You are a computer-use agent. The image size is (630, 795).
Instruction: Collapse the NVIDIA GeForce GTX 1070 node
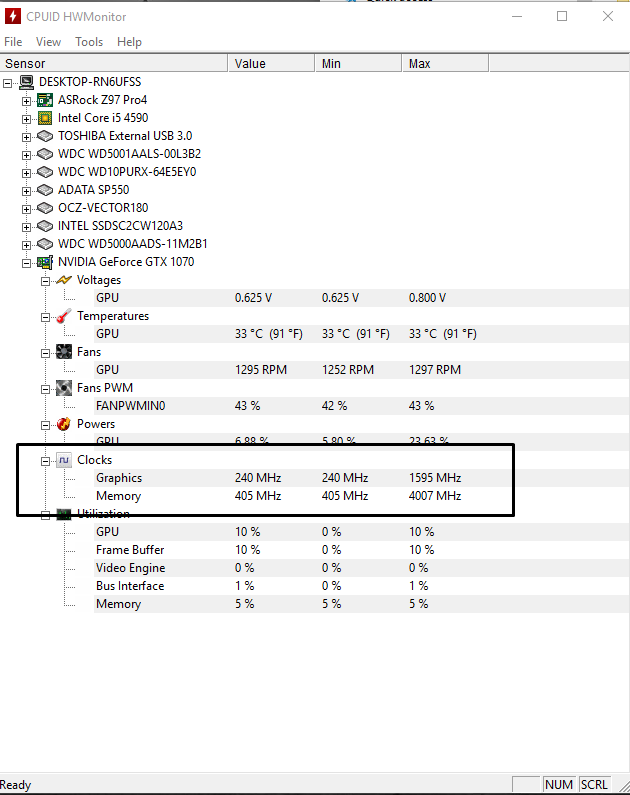coord(27,262)
